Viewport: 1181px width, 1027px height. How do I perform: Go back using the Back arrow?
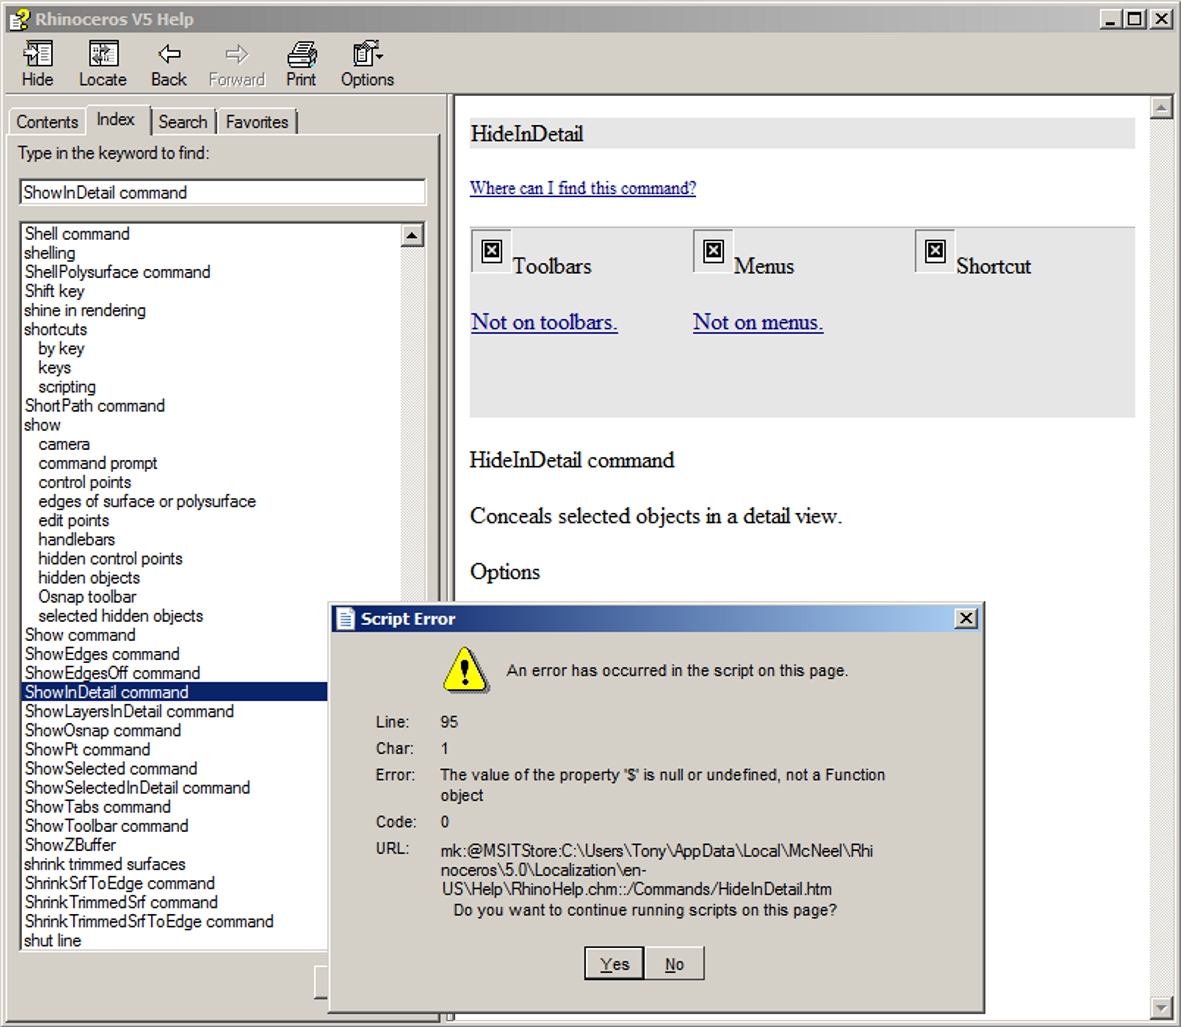point(169,54)
